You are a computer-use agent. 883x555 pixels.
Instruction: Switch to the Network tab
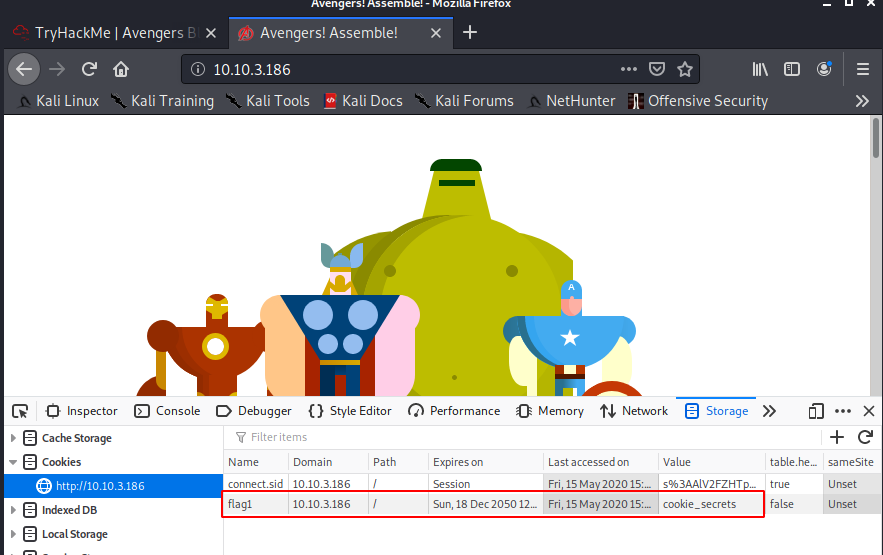tap(633, 411)
